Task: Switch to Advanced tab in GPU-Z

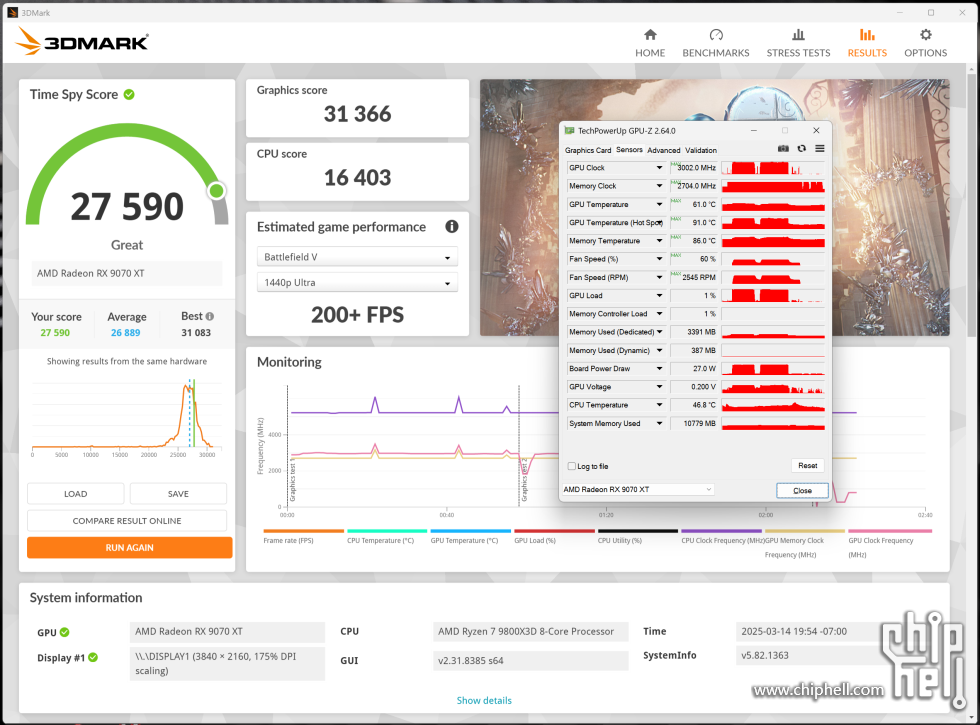Action: (664, 150)
